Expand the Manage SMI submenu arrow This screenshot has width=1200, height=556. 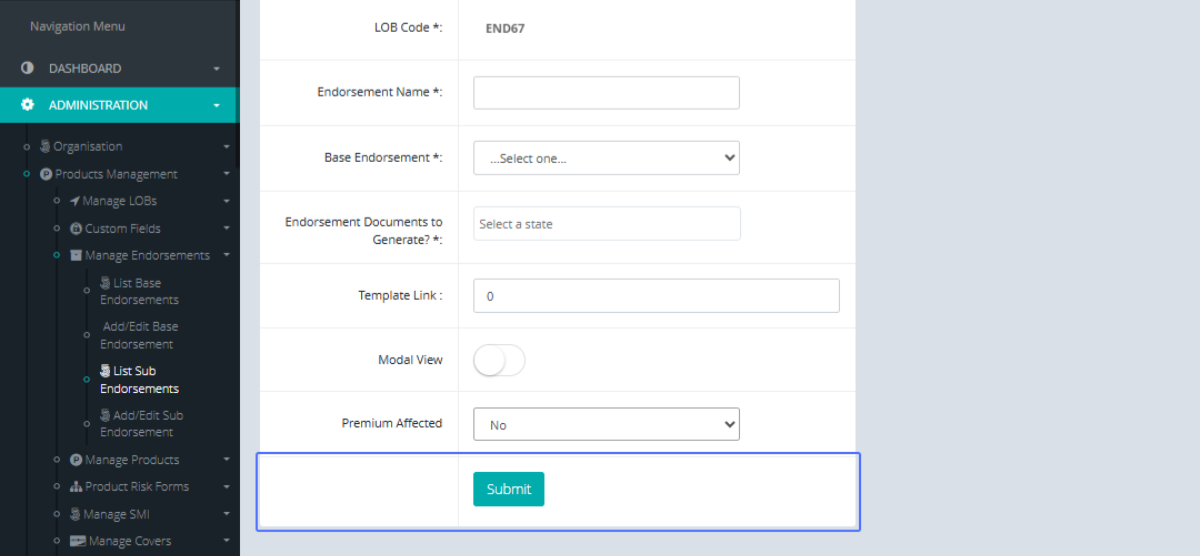coord(227,515)
